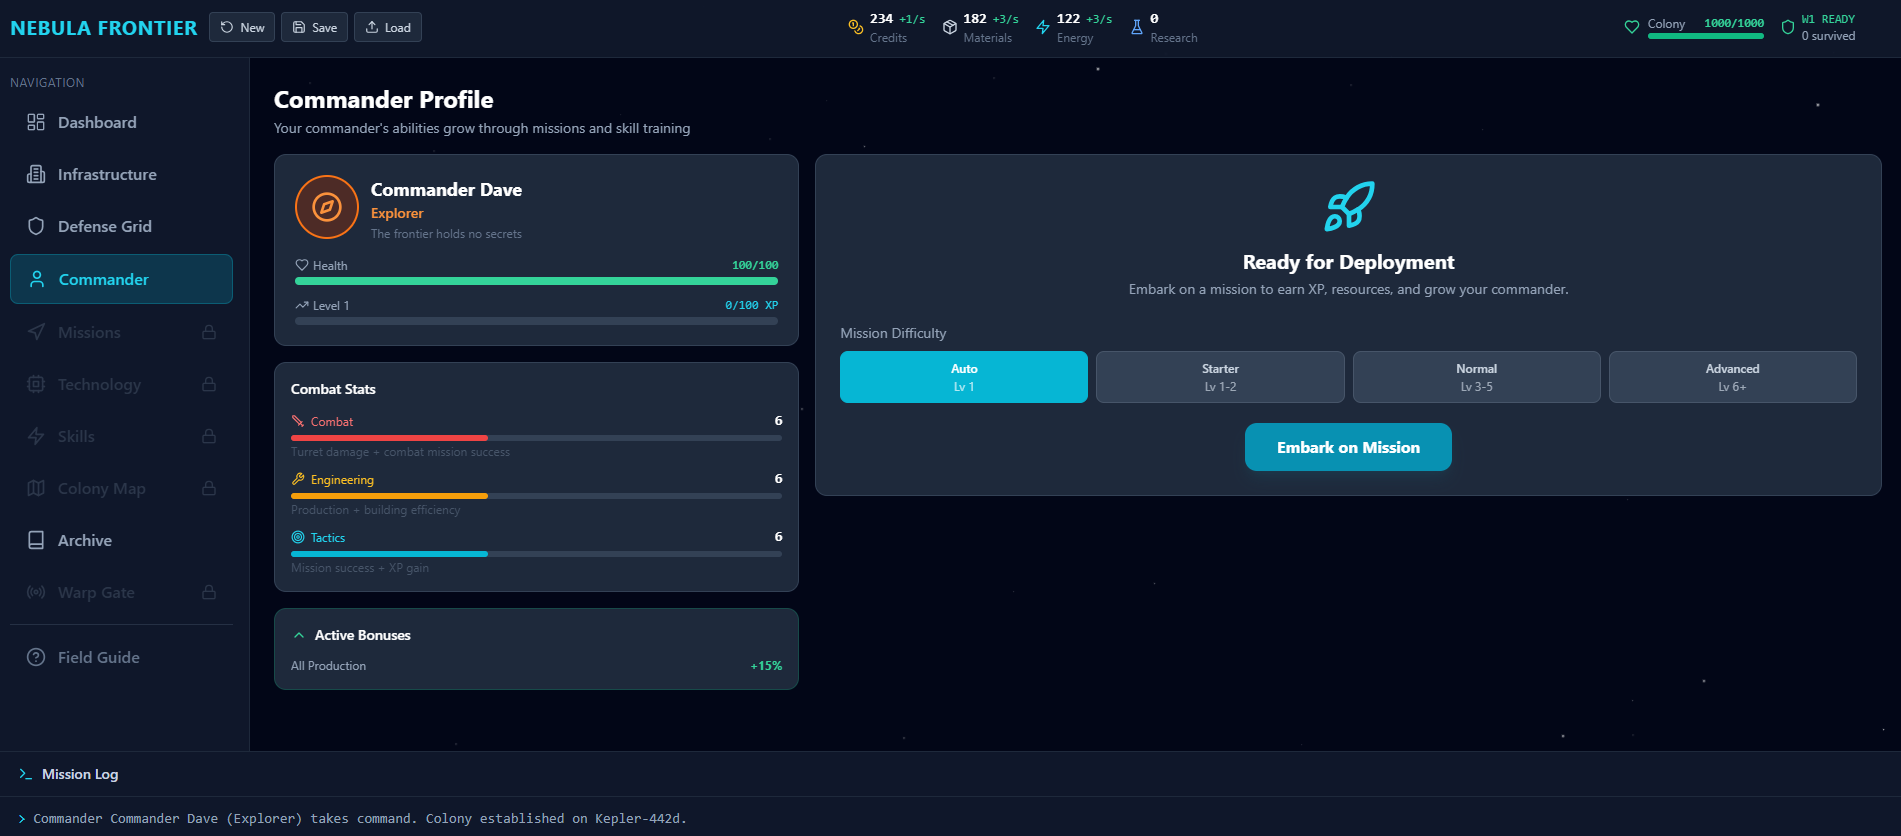Click the NEBULA FRONTIER logo title

click(104, 28)
